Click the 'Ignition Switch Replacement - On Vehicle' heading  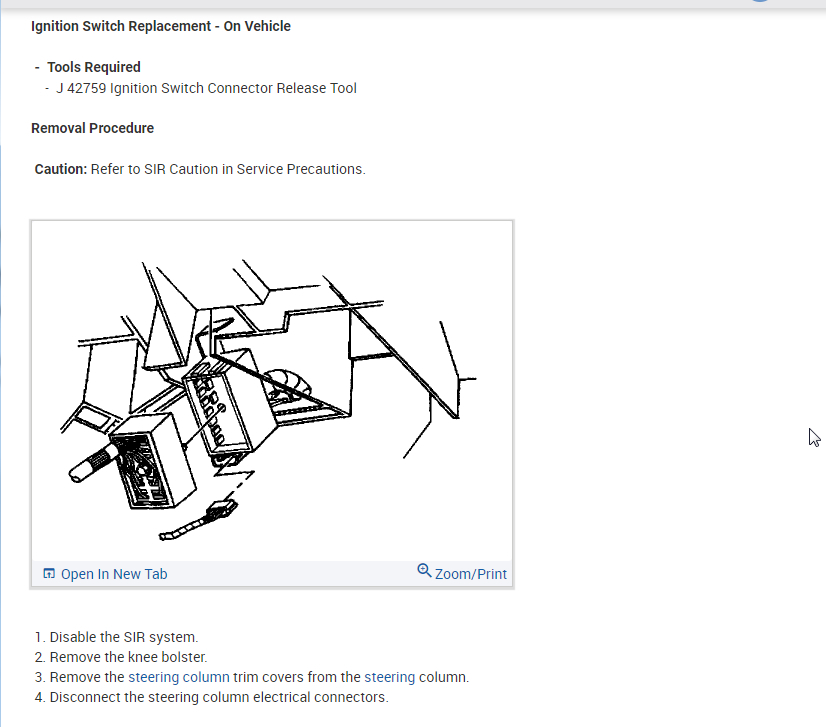pyautogui.click(x=161, y=26)
